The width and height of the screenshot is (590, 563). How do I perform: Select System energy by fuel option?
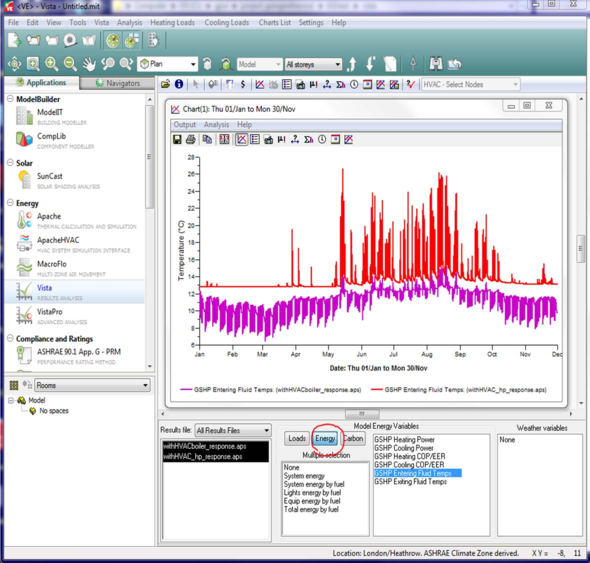[x=314, y=484]
